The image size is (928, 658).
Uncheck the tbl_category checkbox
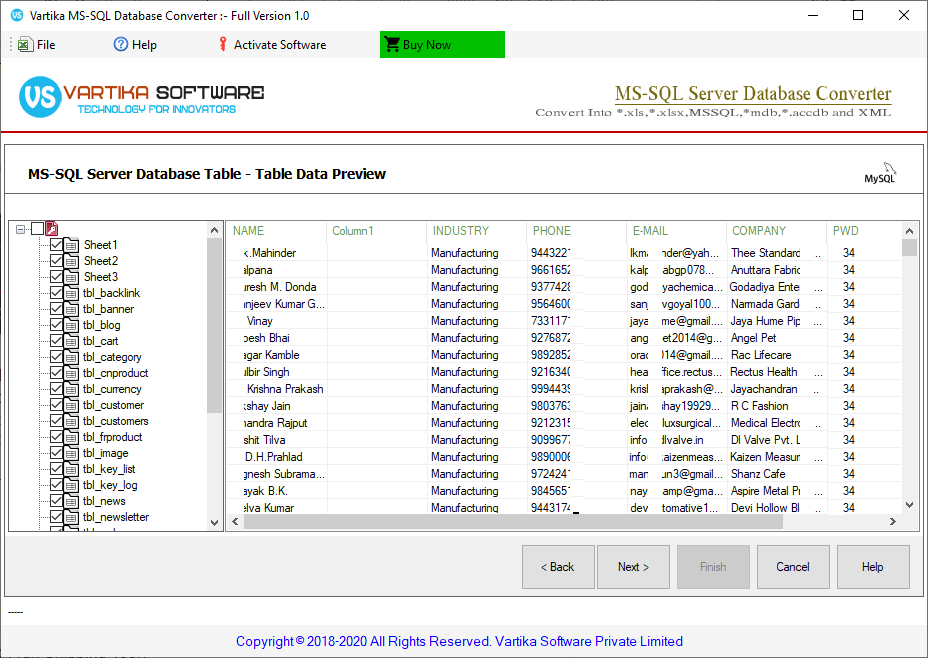(56, 356)
